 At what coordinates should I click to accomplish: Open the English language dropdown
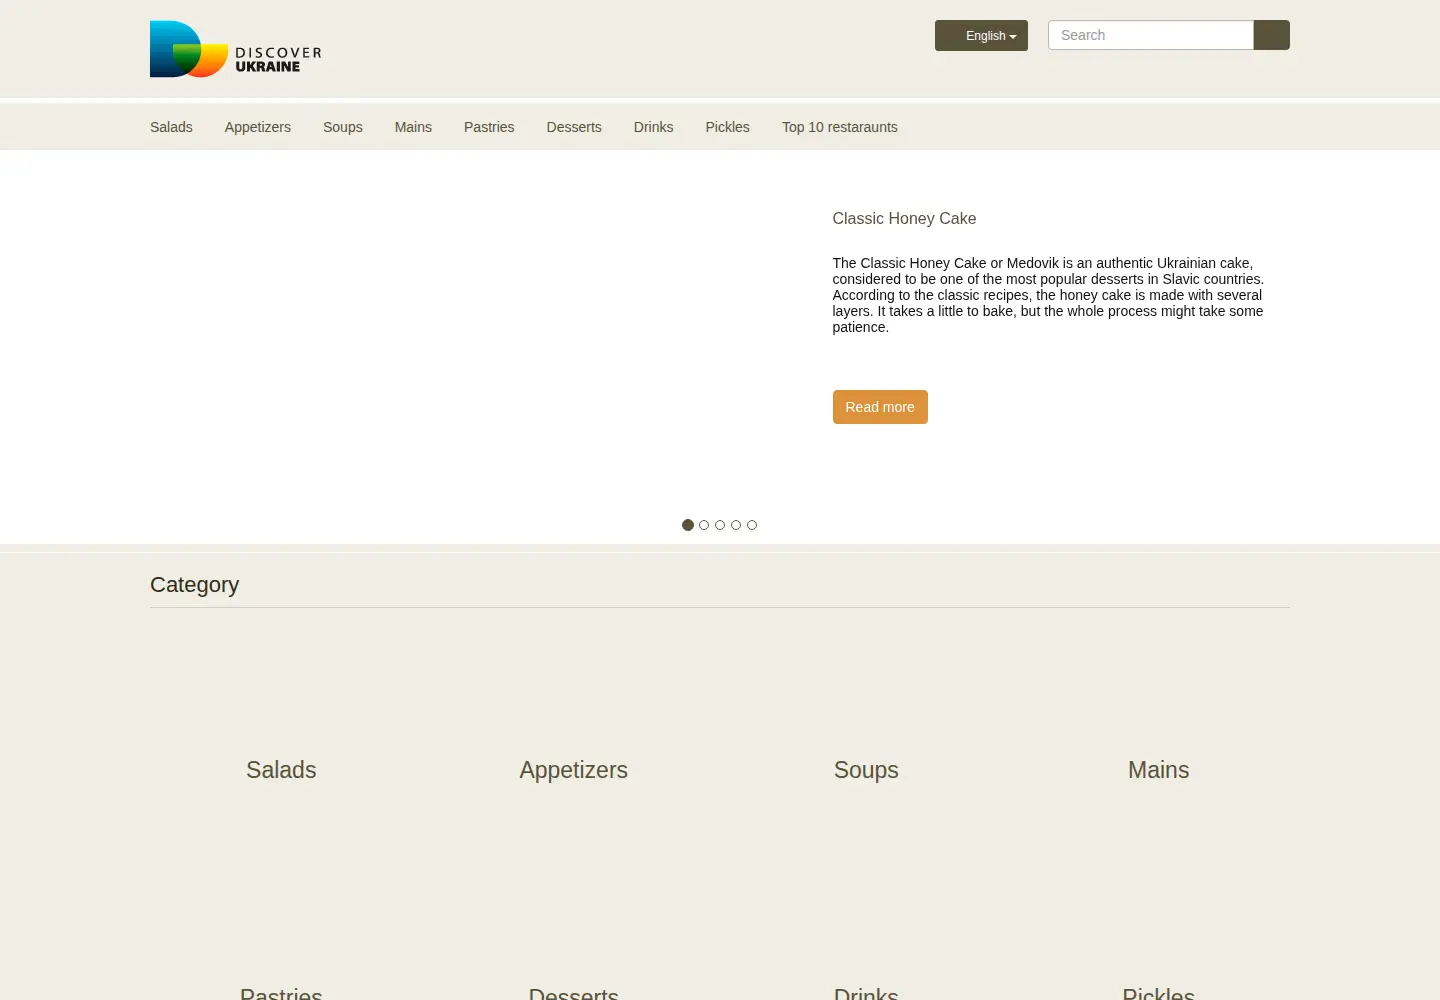981,36
